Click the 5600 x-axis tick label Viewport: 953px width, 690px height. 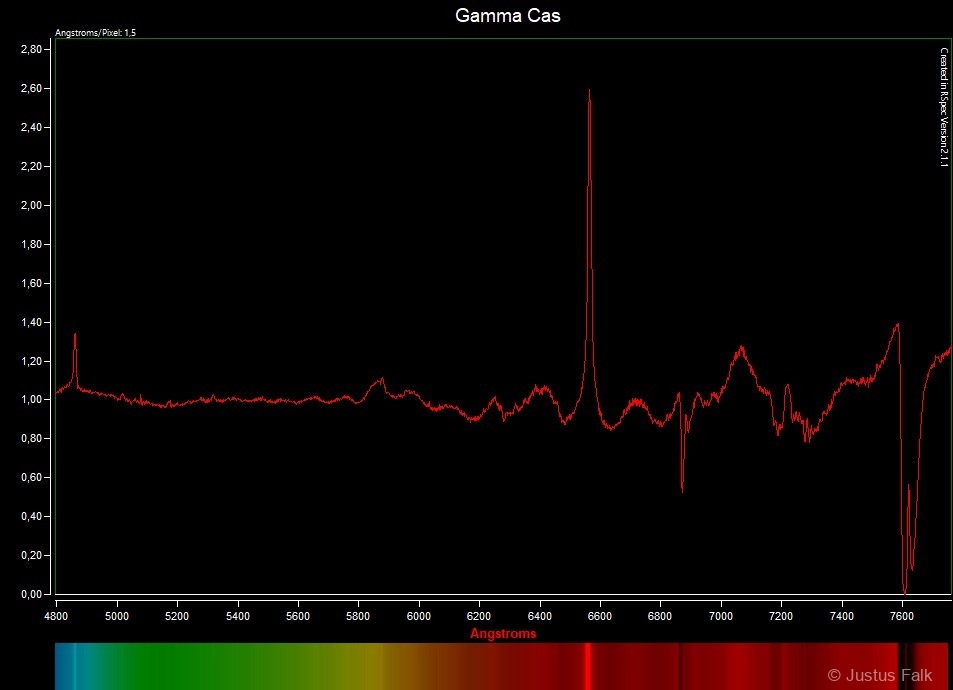298,616
